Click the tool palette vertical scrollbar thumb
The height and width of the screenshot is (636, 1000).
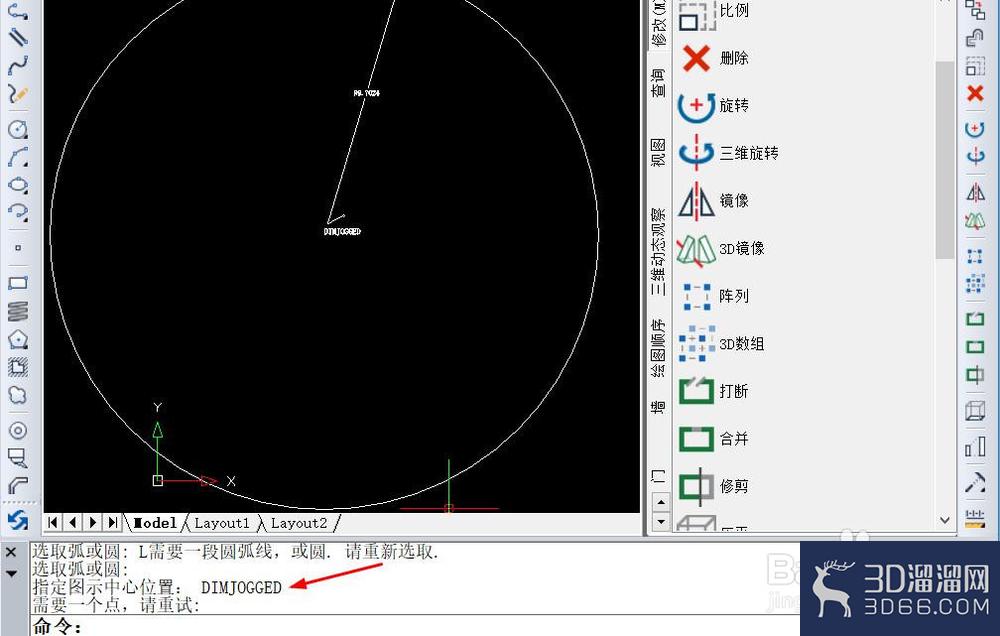point(945,159)
